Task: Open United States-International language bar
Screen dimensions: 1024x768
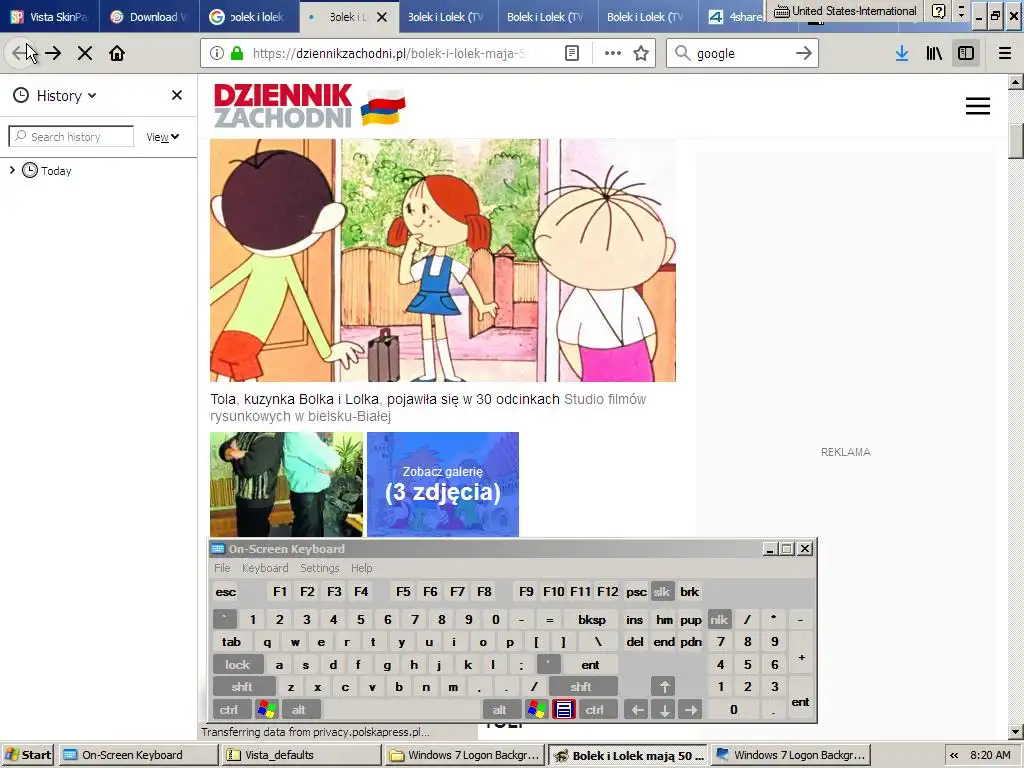Action: tap(845, 11)
